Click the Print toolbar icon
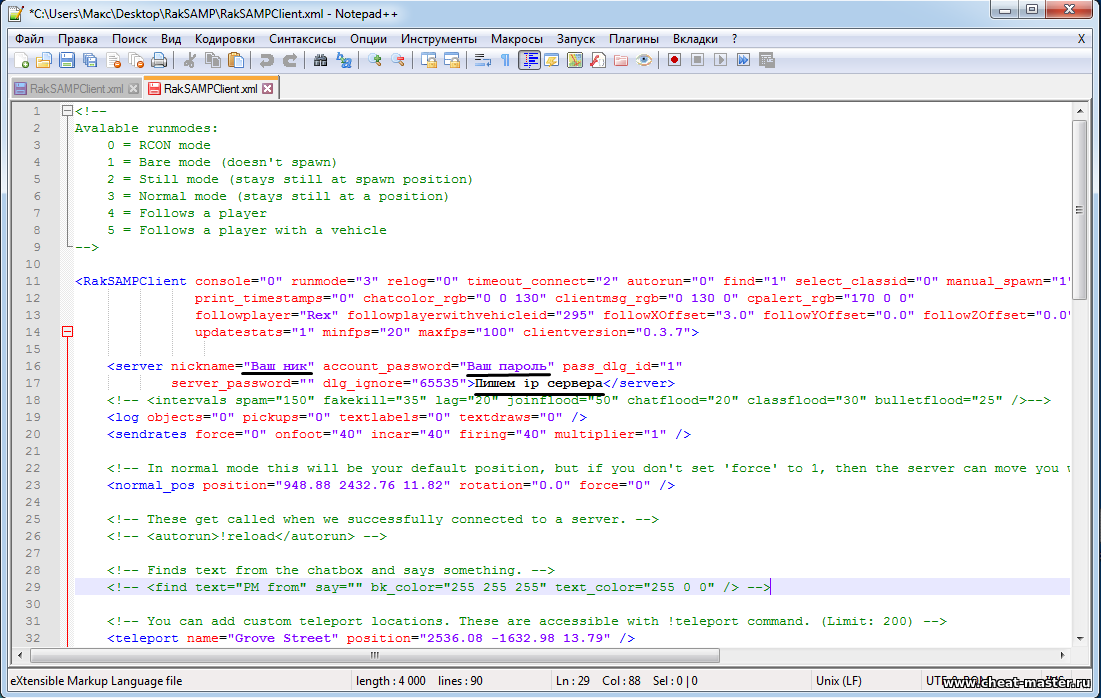 (x=160, y=61)
